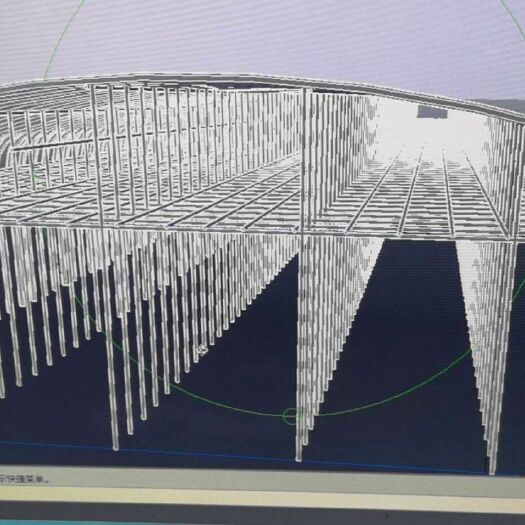525x525 pixels.
Task: Click the small circle handle at the orbit arcball bottom
Action: click(x=290, y=416)
